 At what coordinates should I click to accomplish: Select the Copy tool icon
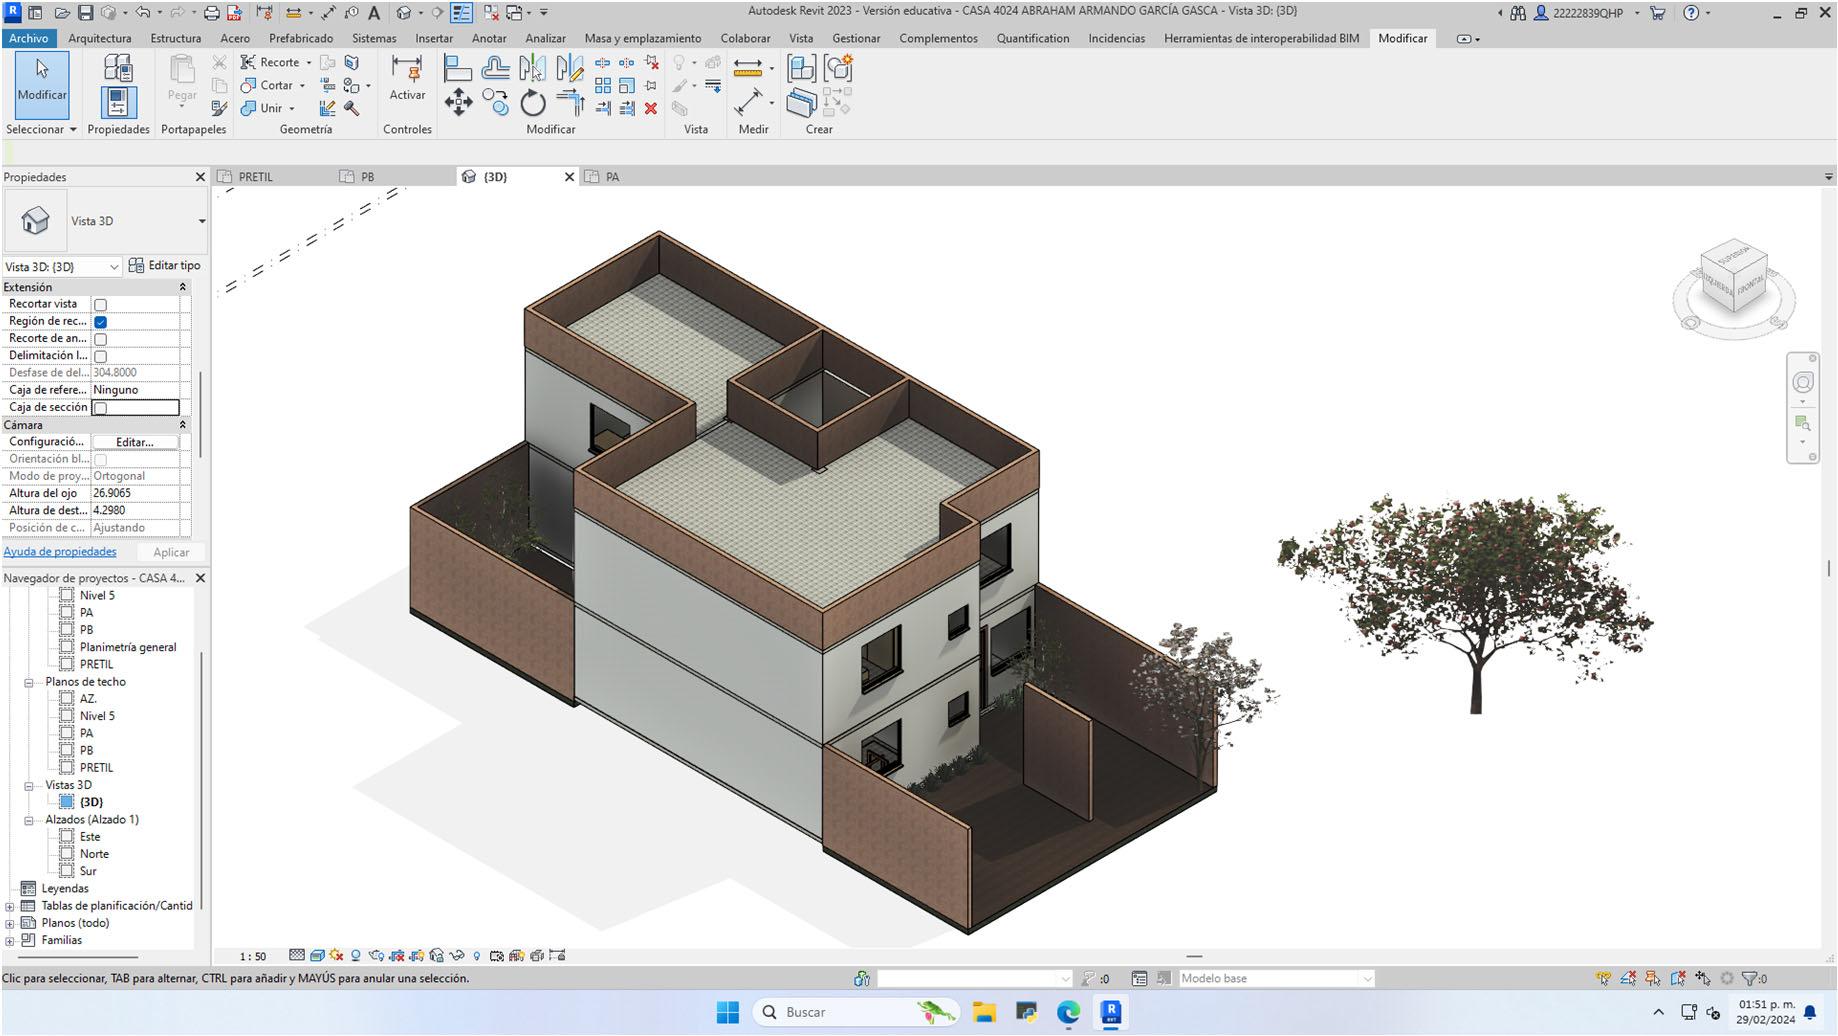(495, 103)
